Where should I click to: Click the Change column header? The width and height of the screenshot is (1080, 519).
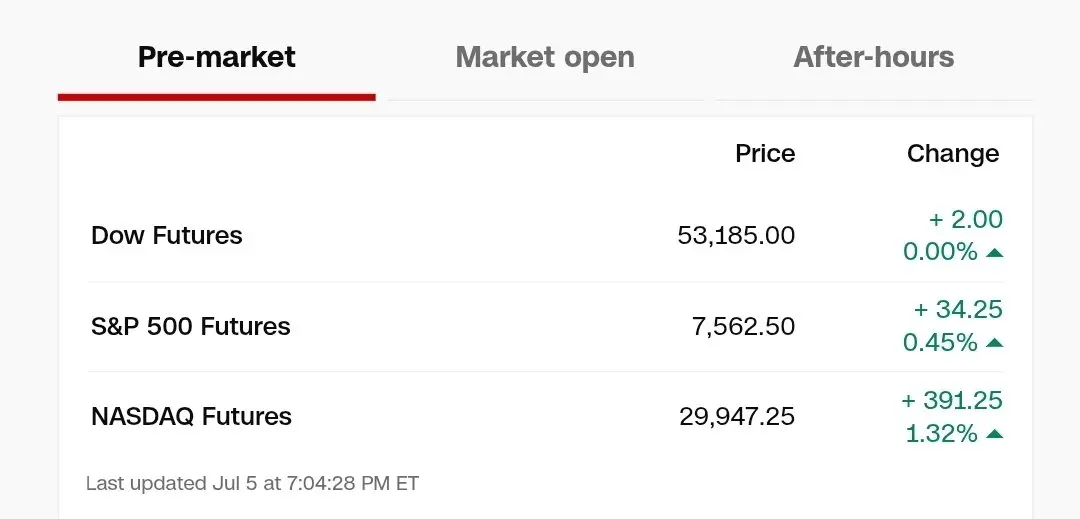click(x=953, y=153)
